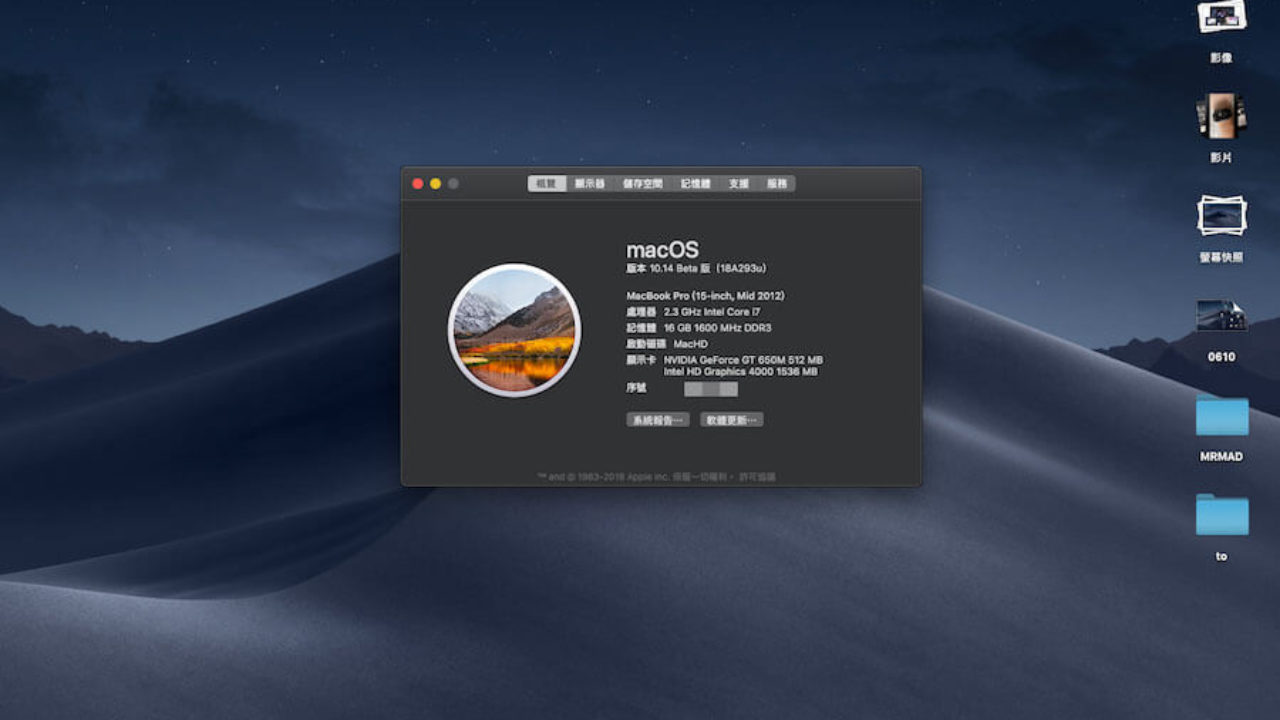The image size is (1280, 720).
Task: Open the 影像 image stack on the desktop
Action: [x=1221, y=17]
